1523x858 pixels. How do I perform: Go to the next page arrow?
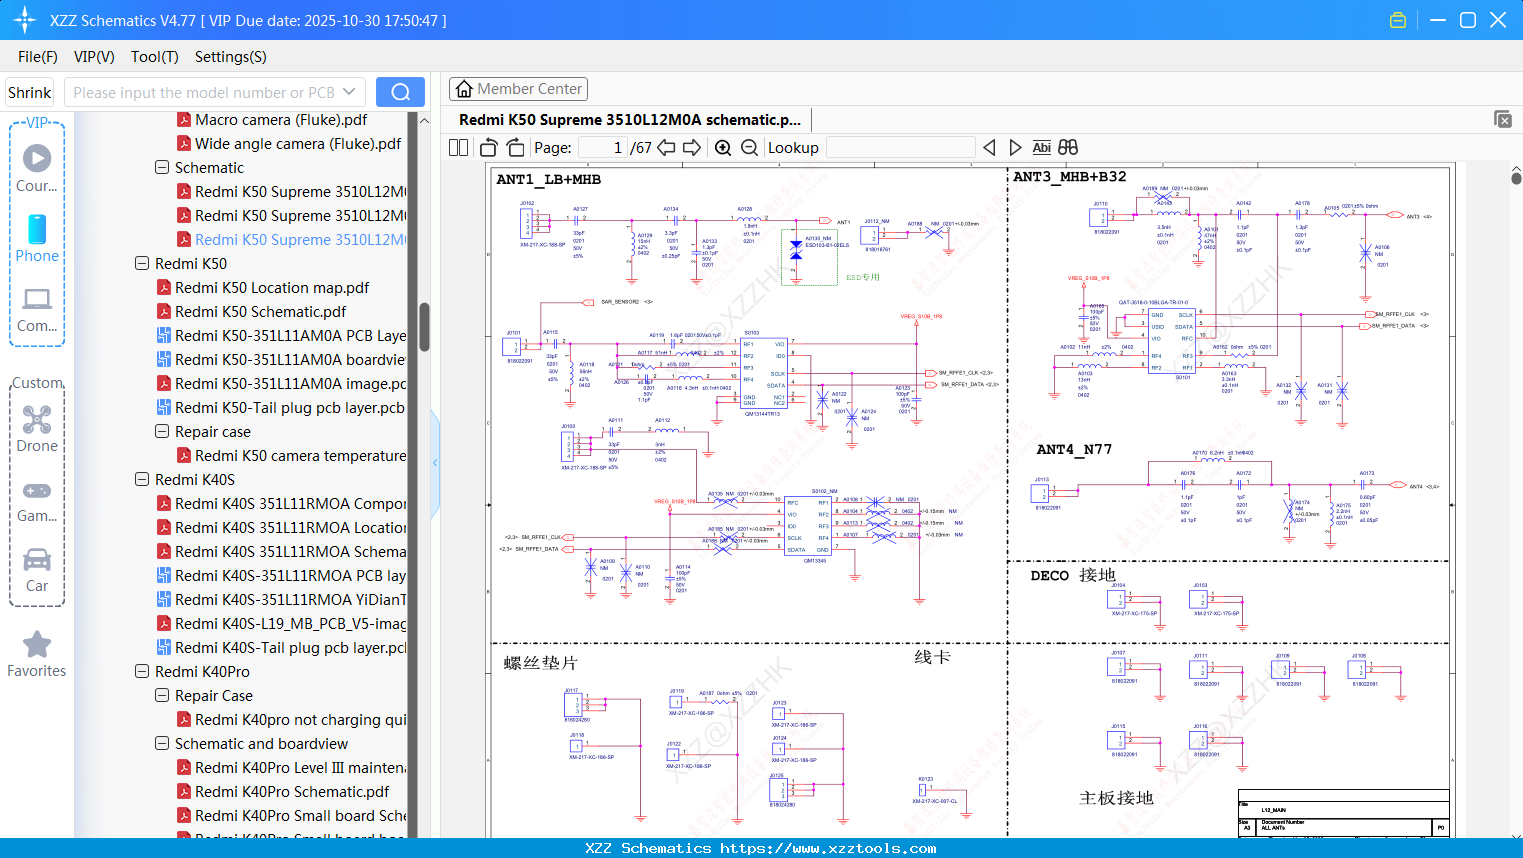click(692, 148)
